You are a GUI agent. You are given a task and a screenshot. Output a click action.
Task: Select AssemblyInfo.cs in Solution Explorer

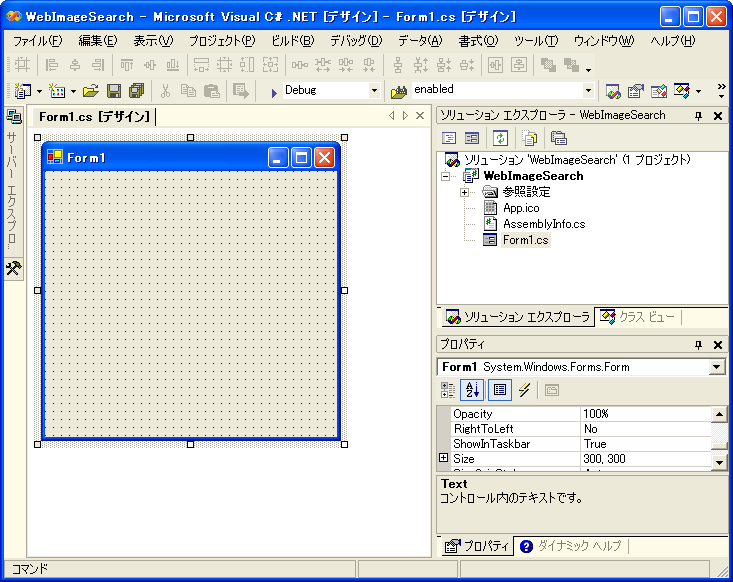[x=544, y=224]
